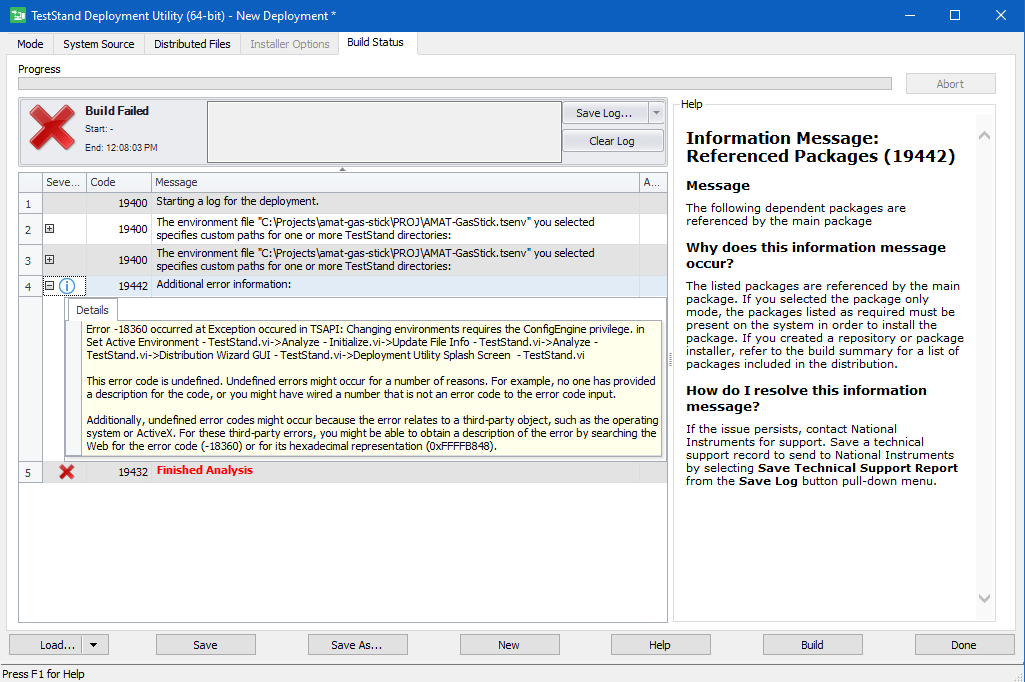Switch to the Mode tab
This screenshot has width=1025, height=682.
tap(30, 44)
